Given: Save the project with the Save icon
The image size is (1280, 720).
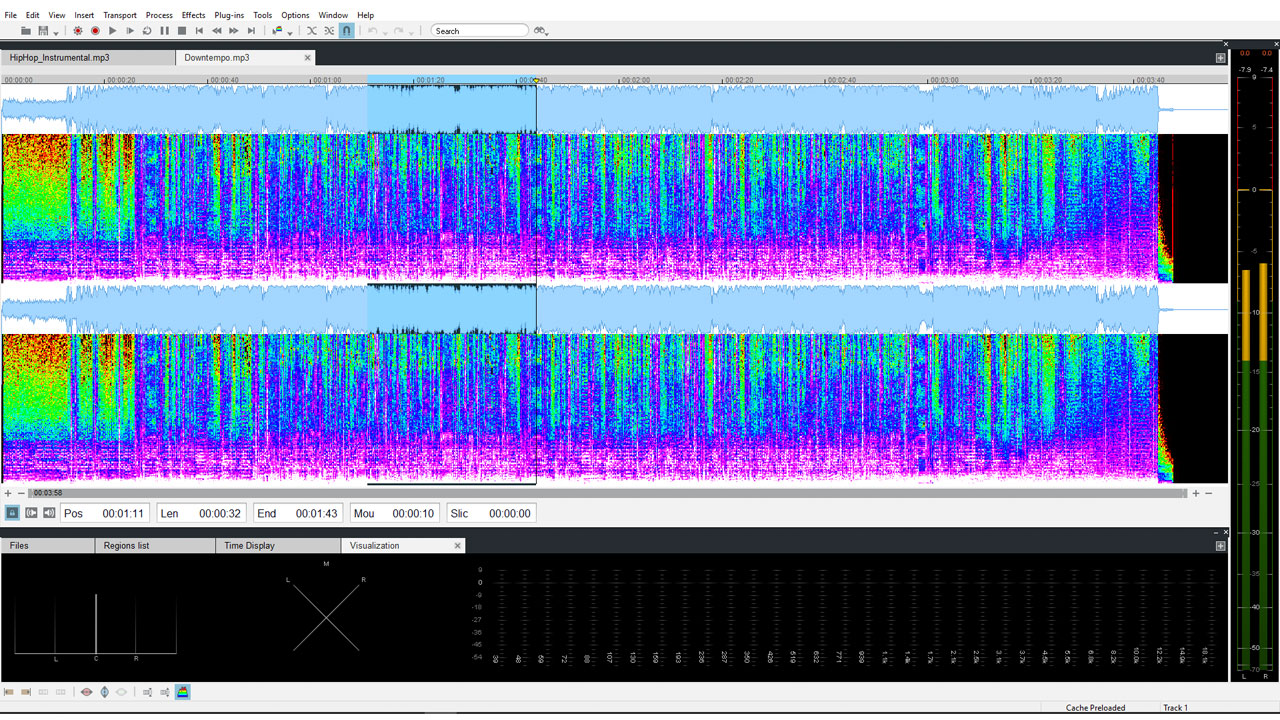Looking at the screenshot, I should [x=41, y=30].
